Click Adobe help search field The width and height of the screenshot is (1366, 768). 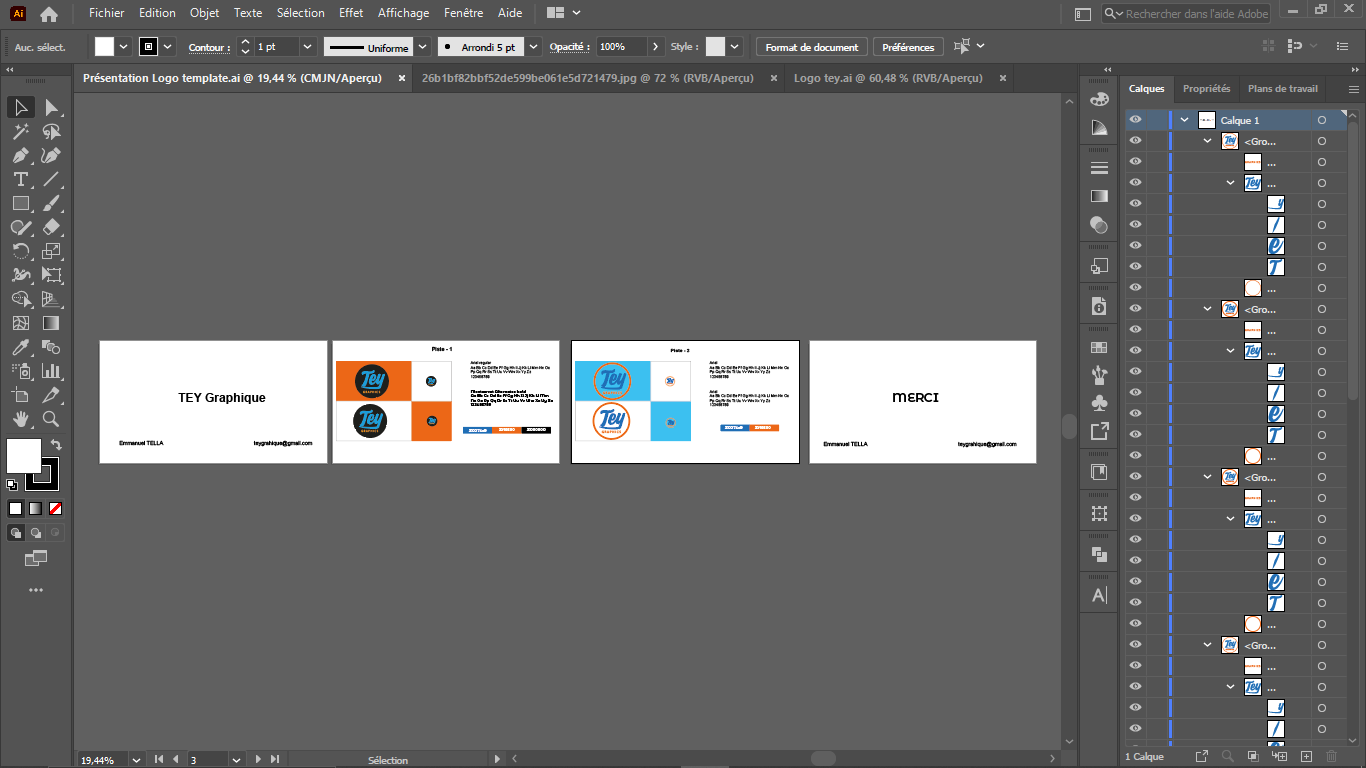click(1186, 14)
